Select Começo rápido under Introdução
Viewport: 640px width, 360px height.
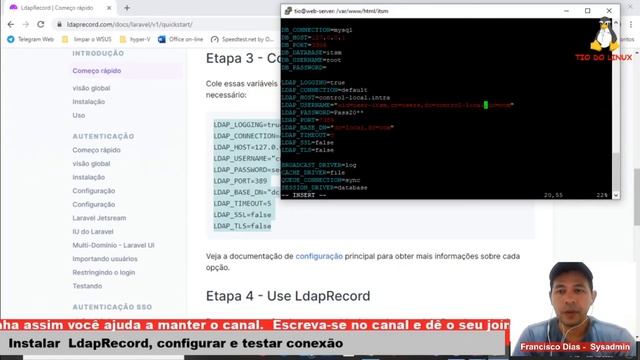(97, 71)
